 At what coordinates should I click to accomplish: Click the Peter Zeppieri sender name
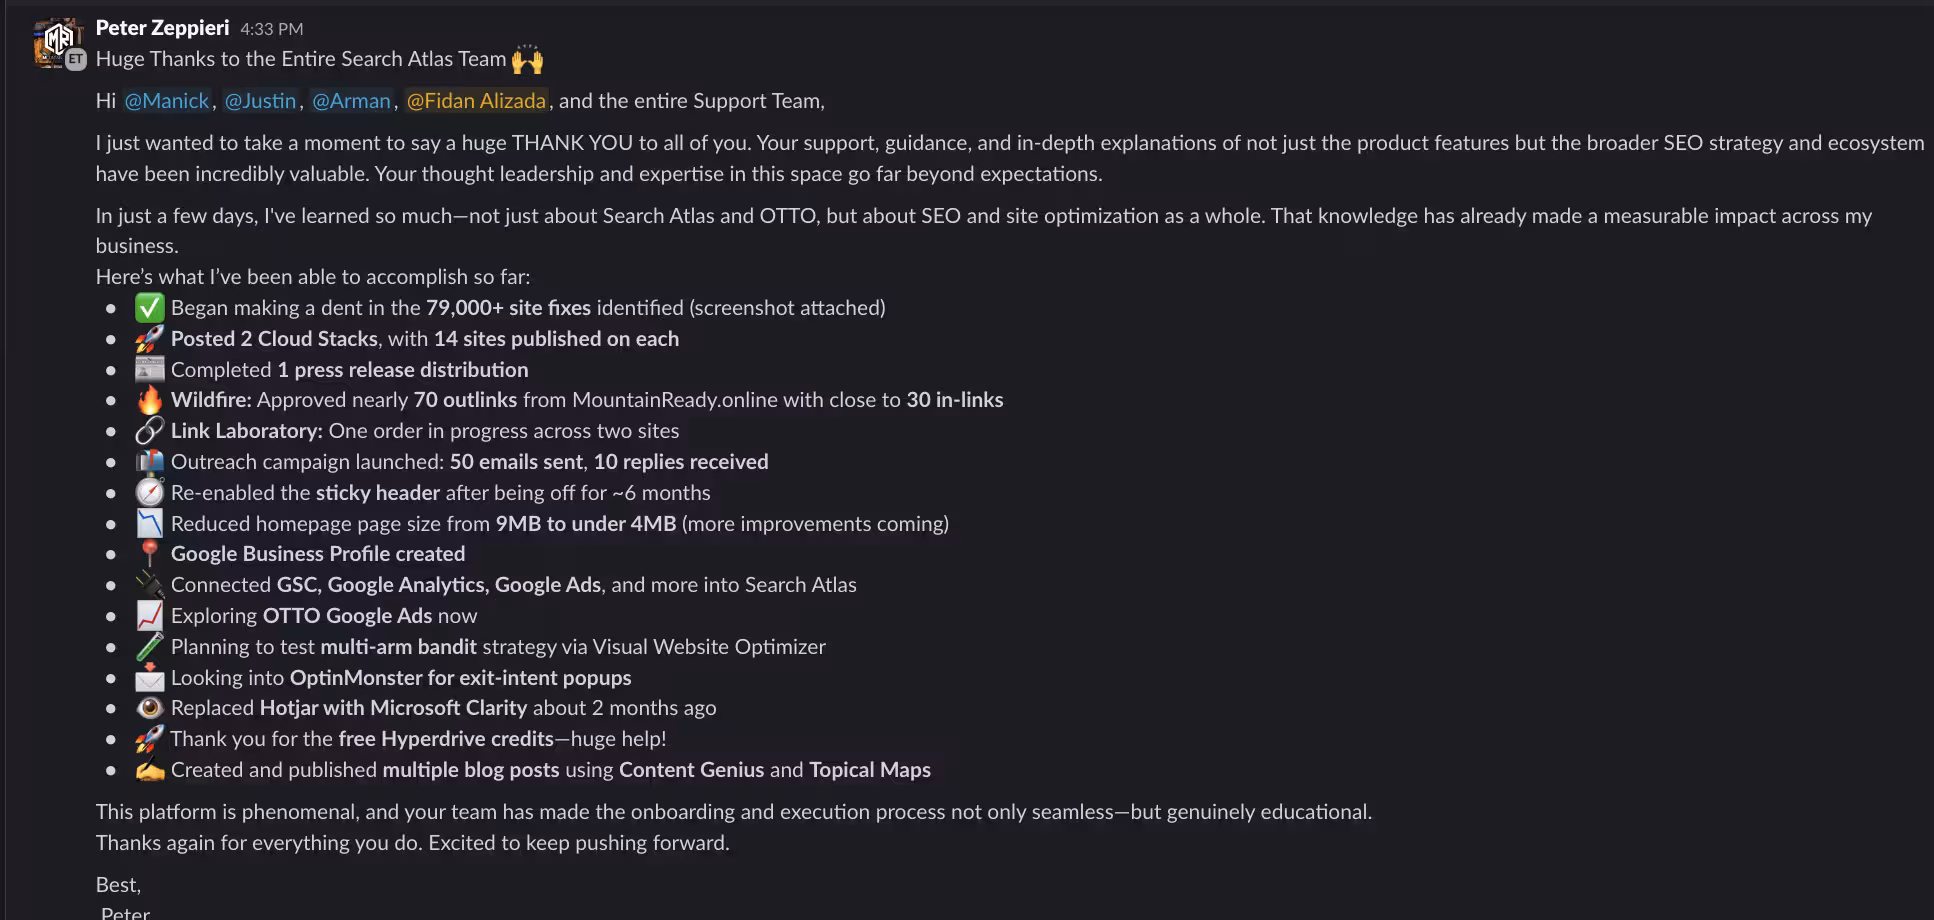point(162,28)
